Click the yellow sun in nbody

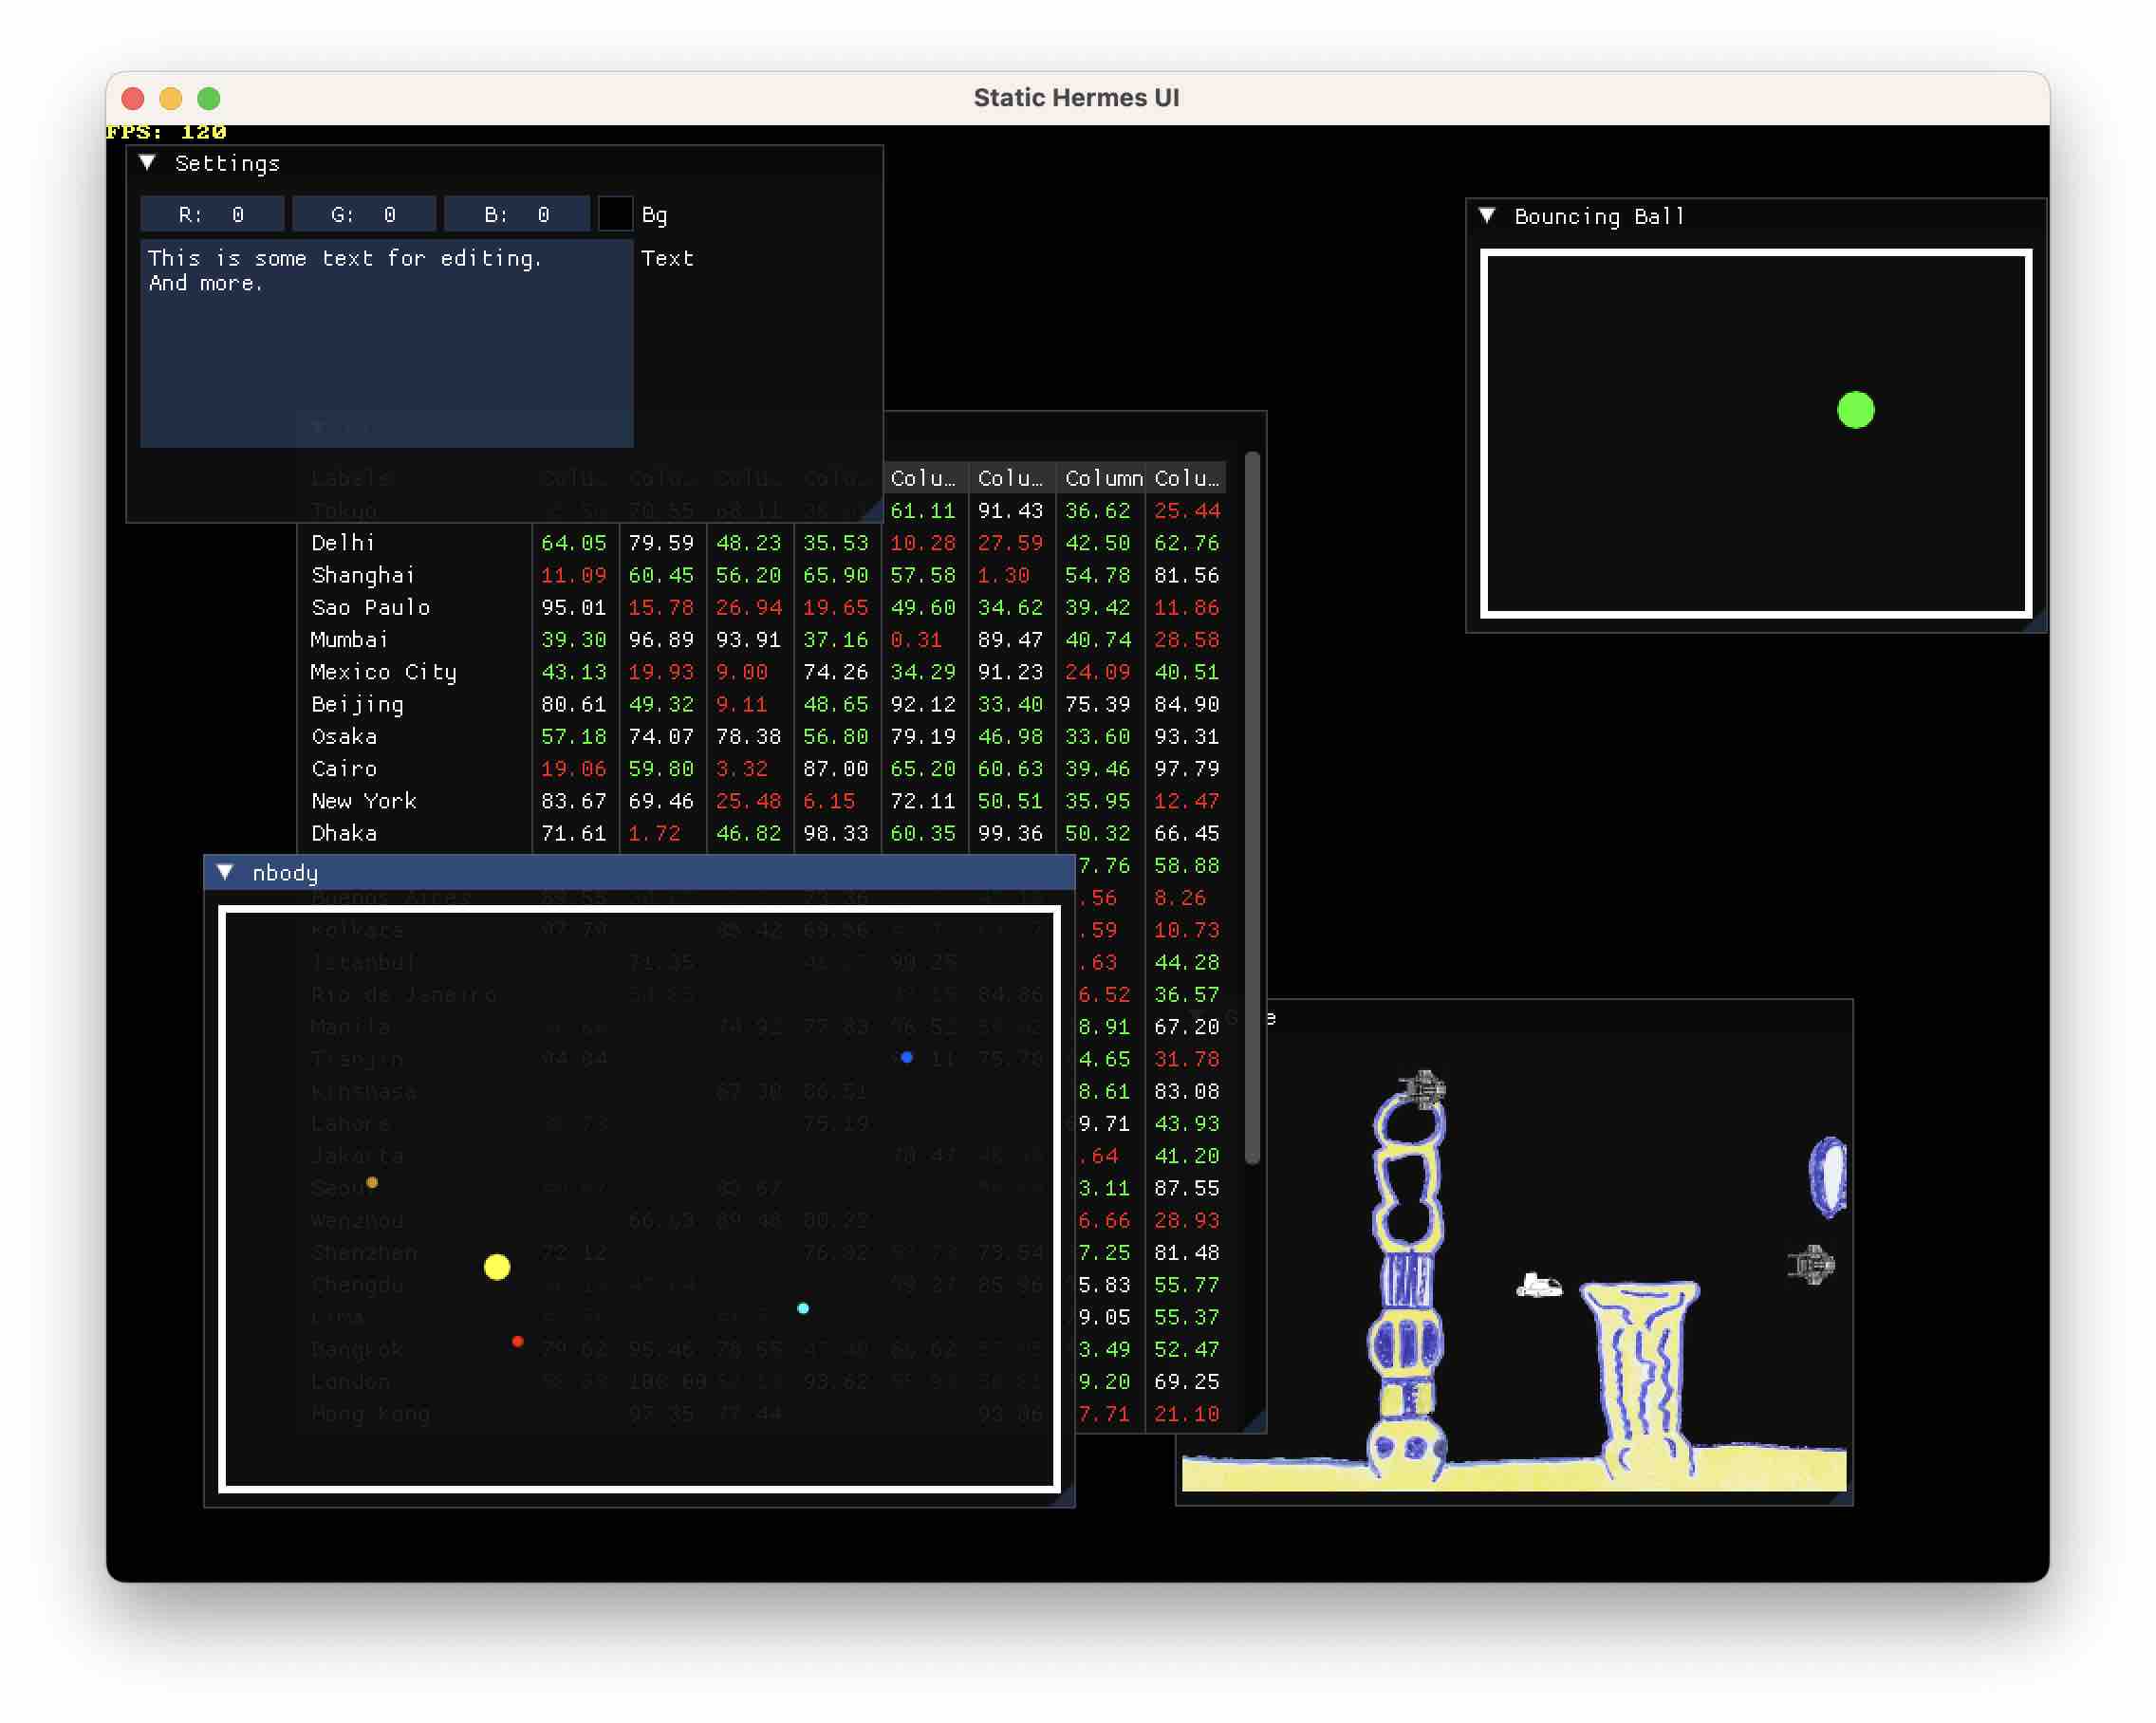click(497, 1267)
